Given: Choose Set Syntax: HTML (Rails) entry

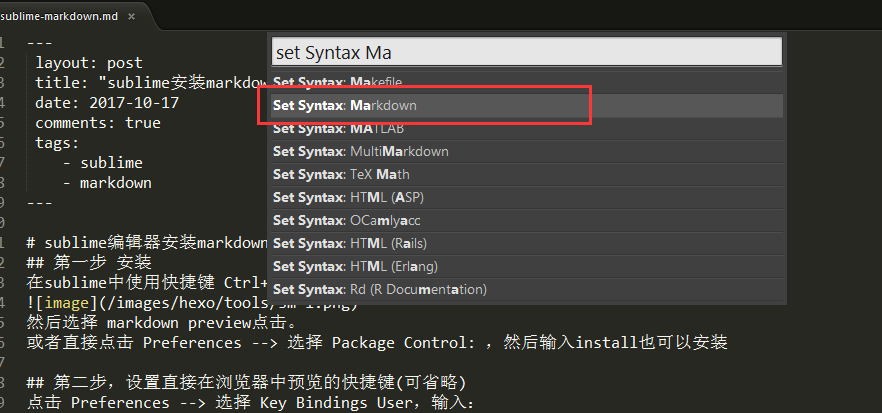Looking at the screenshot, I should (x=527, y=244).
